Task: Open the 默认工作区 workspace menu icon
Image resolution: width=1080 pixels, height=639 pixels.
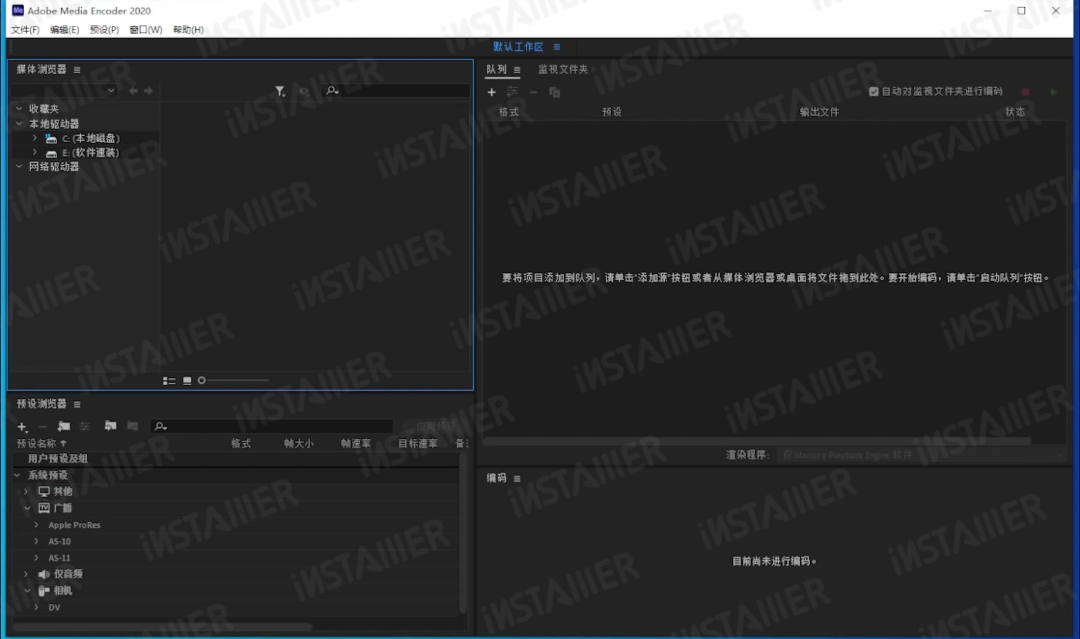Action: point(557,47)
